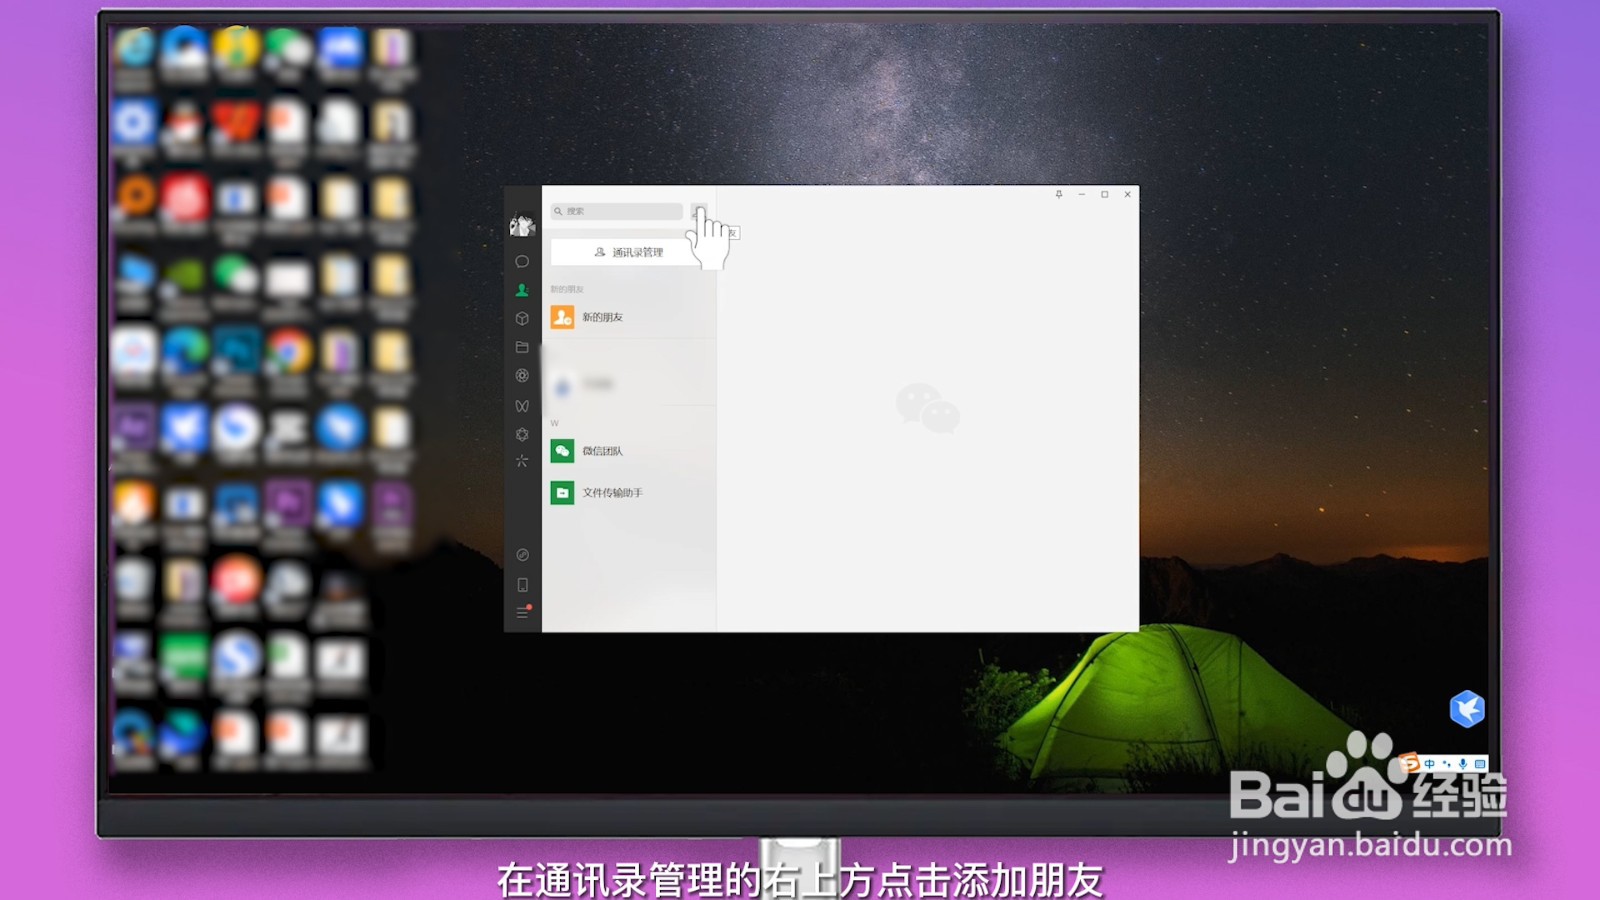The width and height of the screenshot is (1600, 900).
Task: Open the Collections (box) sidebar icon
Action: point(521,319)
